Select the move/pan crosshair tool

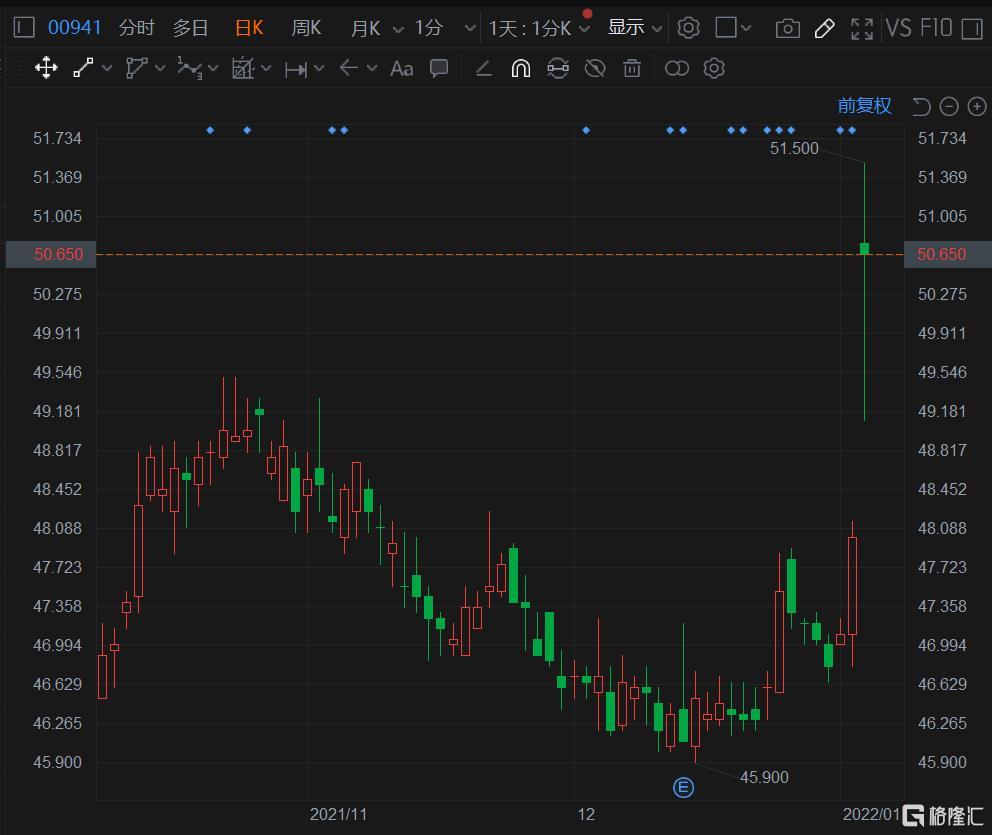click(x=46, y=68)
